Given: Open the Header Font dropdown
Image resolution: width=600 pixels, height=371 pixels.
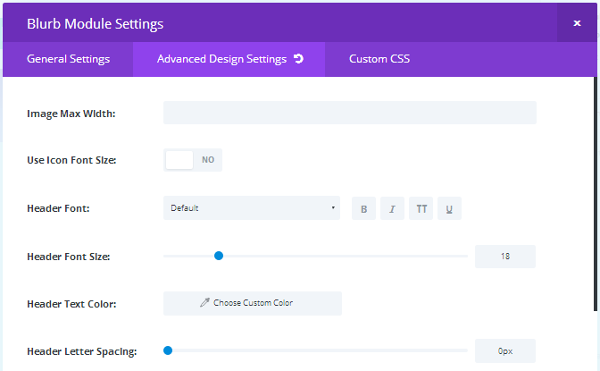Looking at the screenshot, I should click(x=251, y=208).
